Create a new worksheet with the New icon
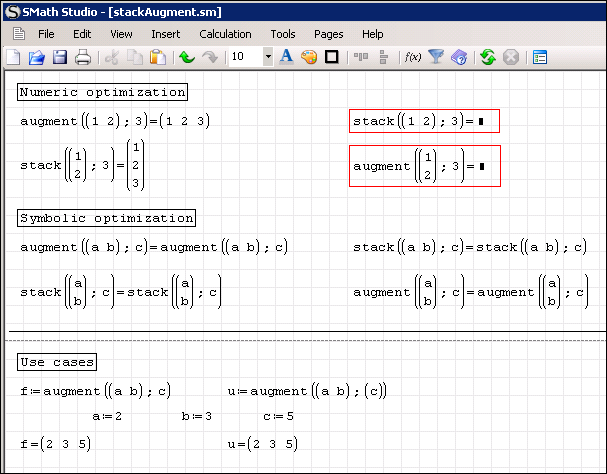The width and height of the screenshot is (607, 474). (13, 58)
